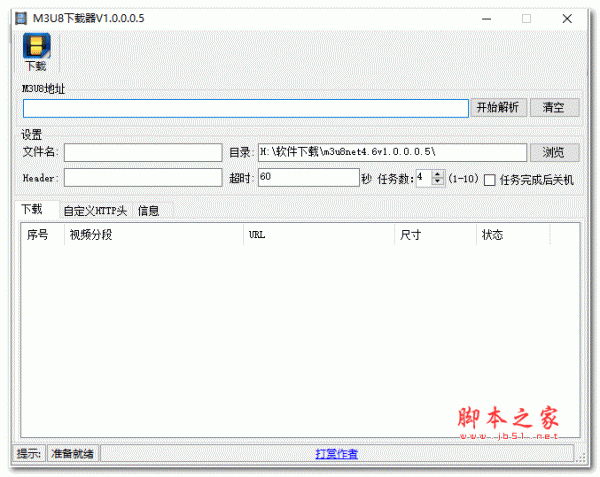Enable the 任务完成后关机 checkbox
This screenshot has width=600, height=477.
(489, 180)
